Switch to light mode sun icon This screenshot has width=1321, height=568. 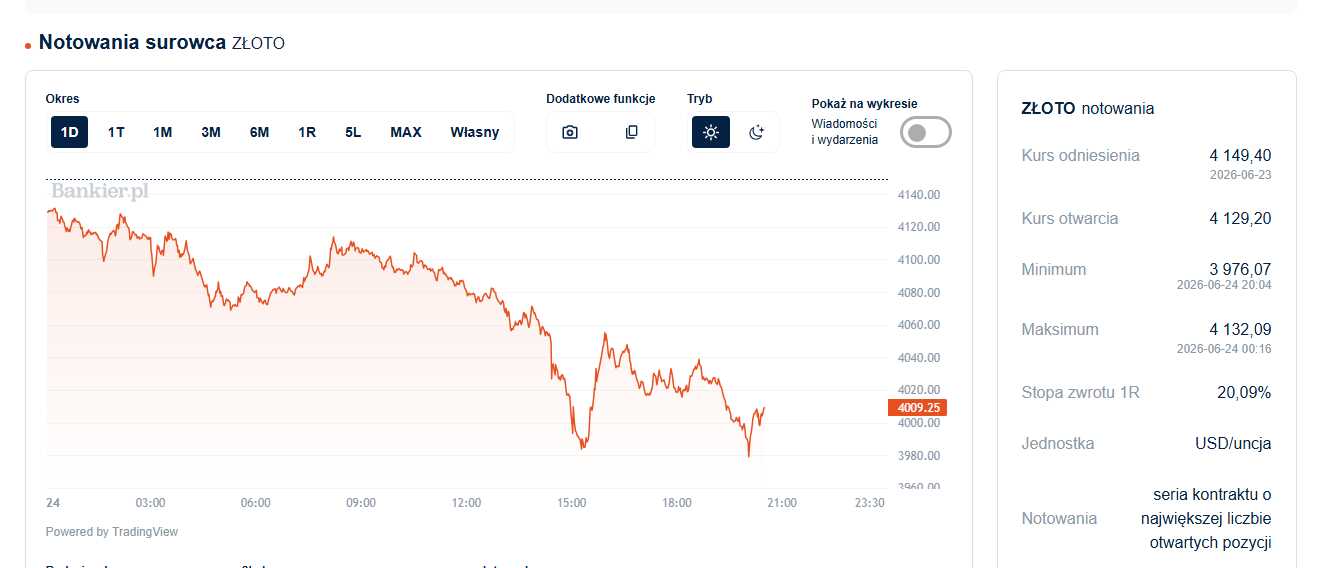coord(711,132)
